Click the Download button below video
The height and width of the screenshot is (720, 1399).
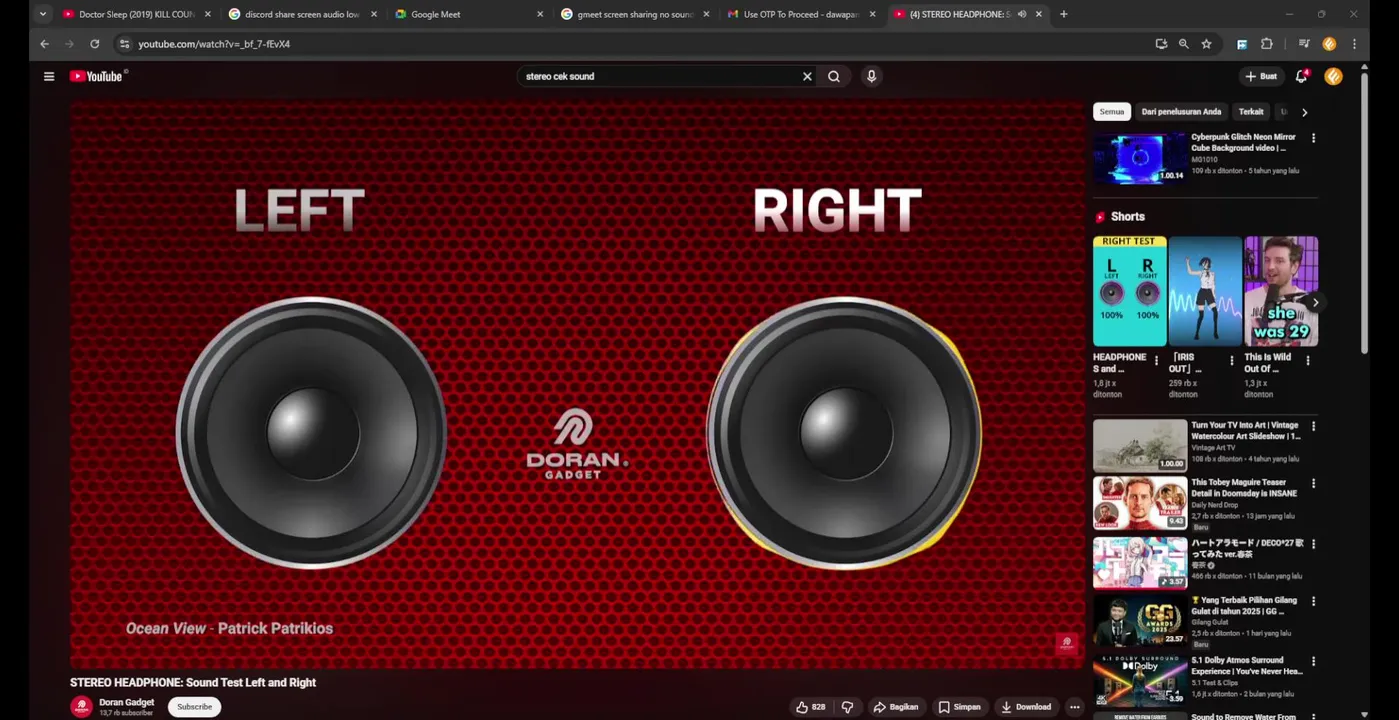(1025, 707)
